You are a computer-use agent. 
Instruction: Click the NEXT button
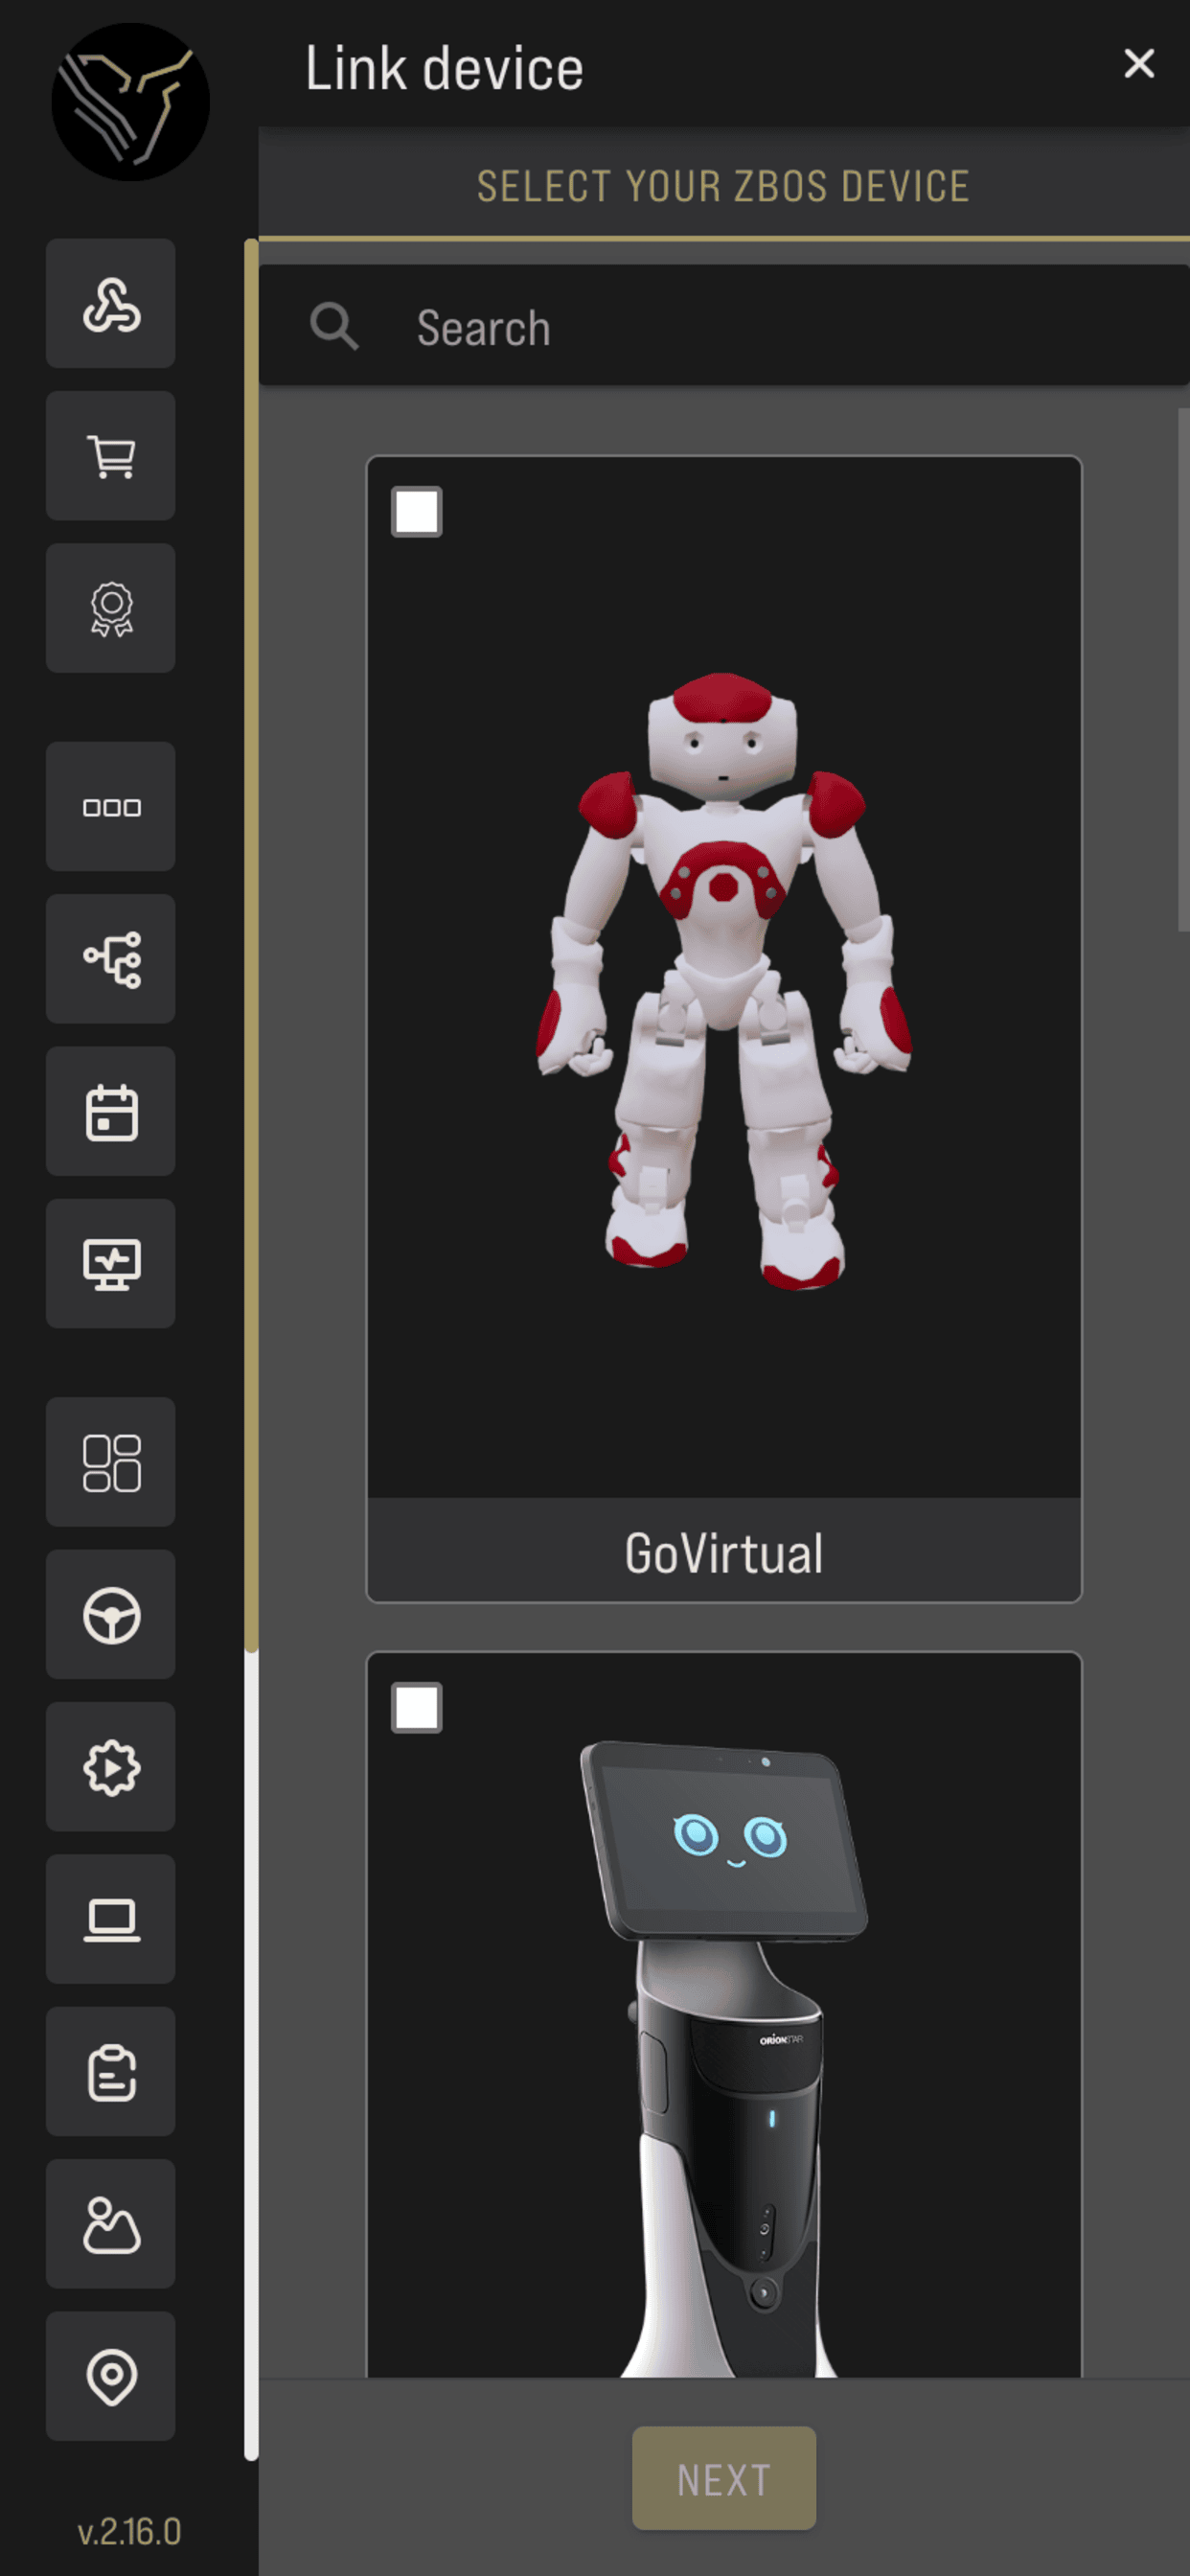[724, 2479]
